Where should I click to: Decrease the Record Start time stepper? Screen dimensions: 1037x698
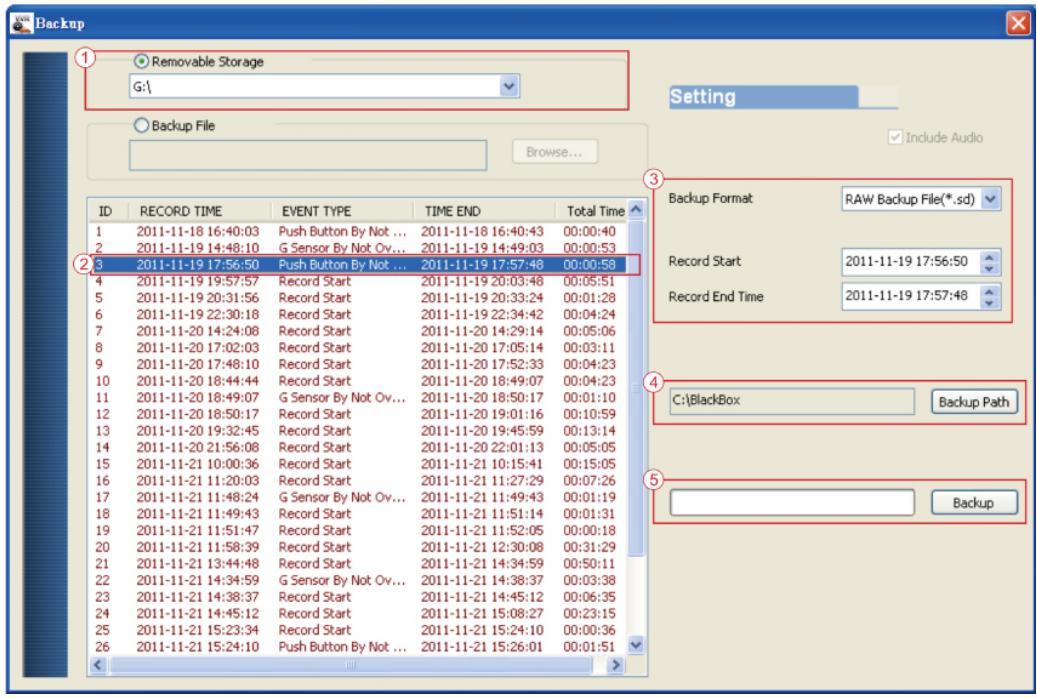click(x=989, y=268)
